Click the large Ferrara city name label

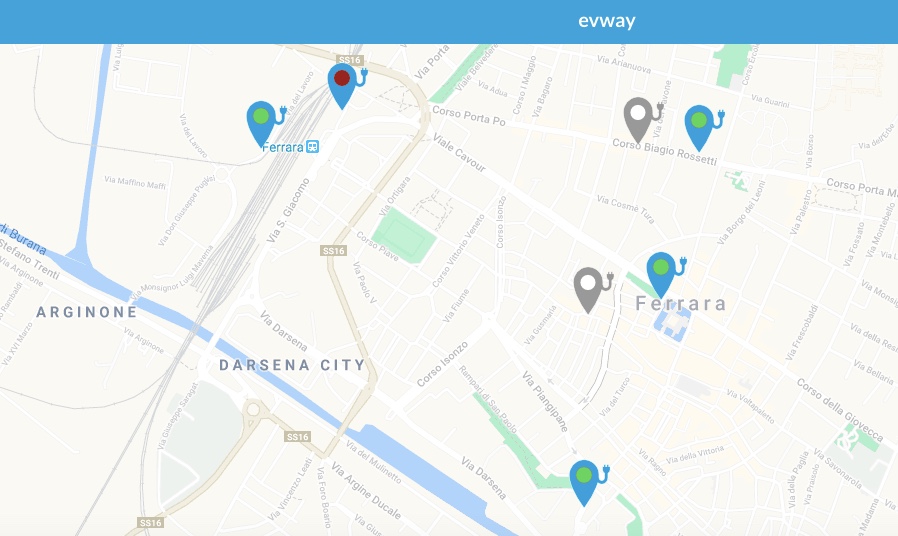pos(681,304)
